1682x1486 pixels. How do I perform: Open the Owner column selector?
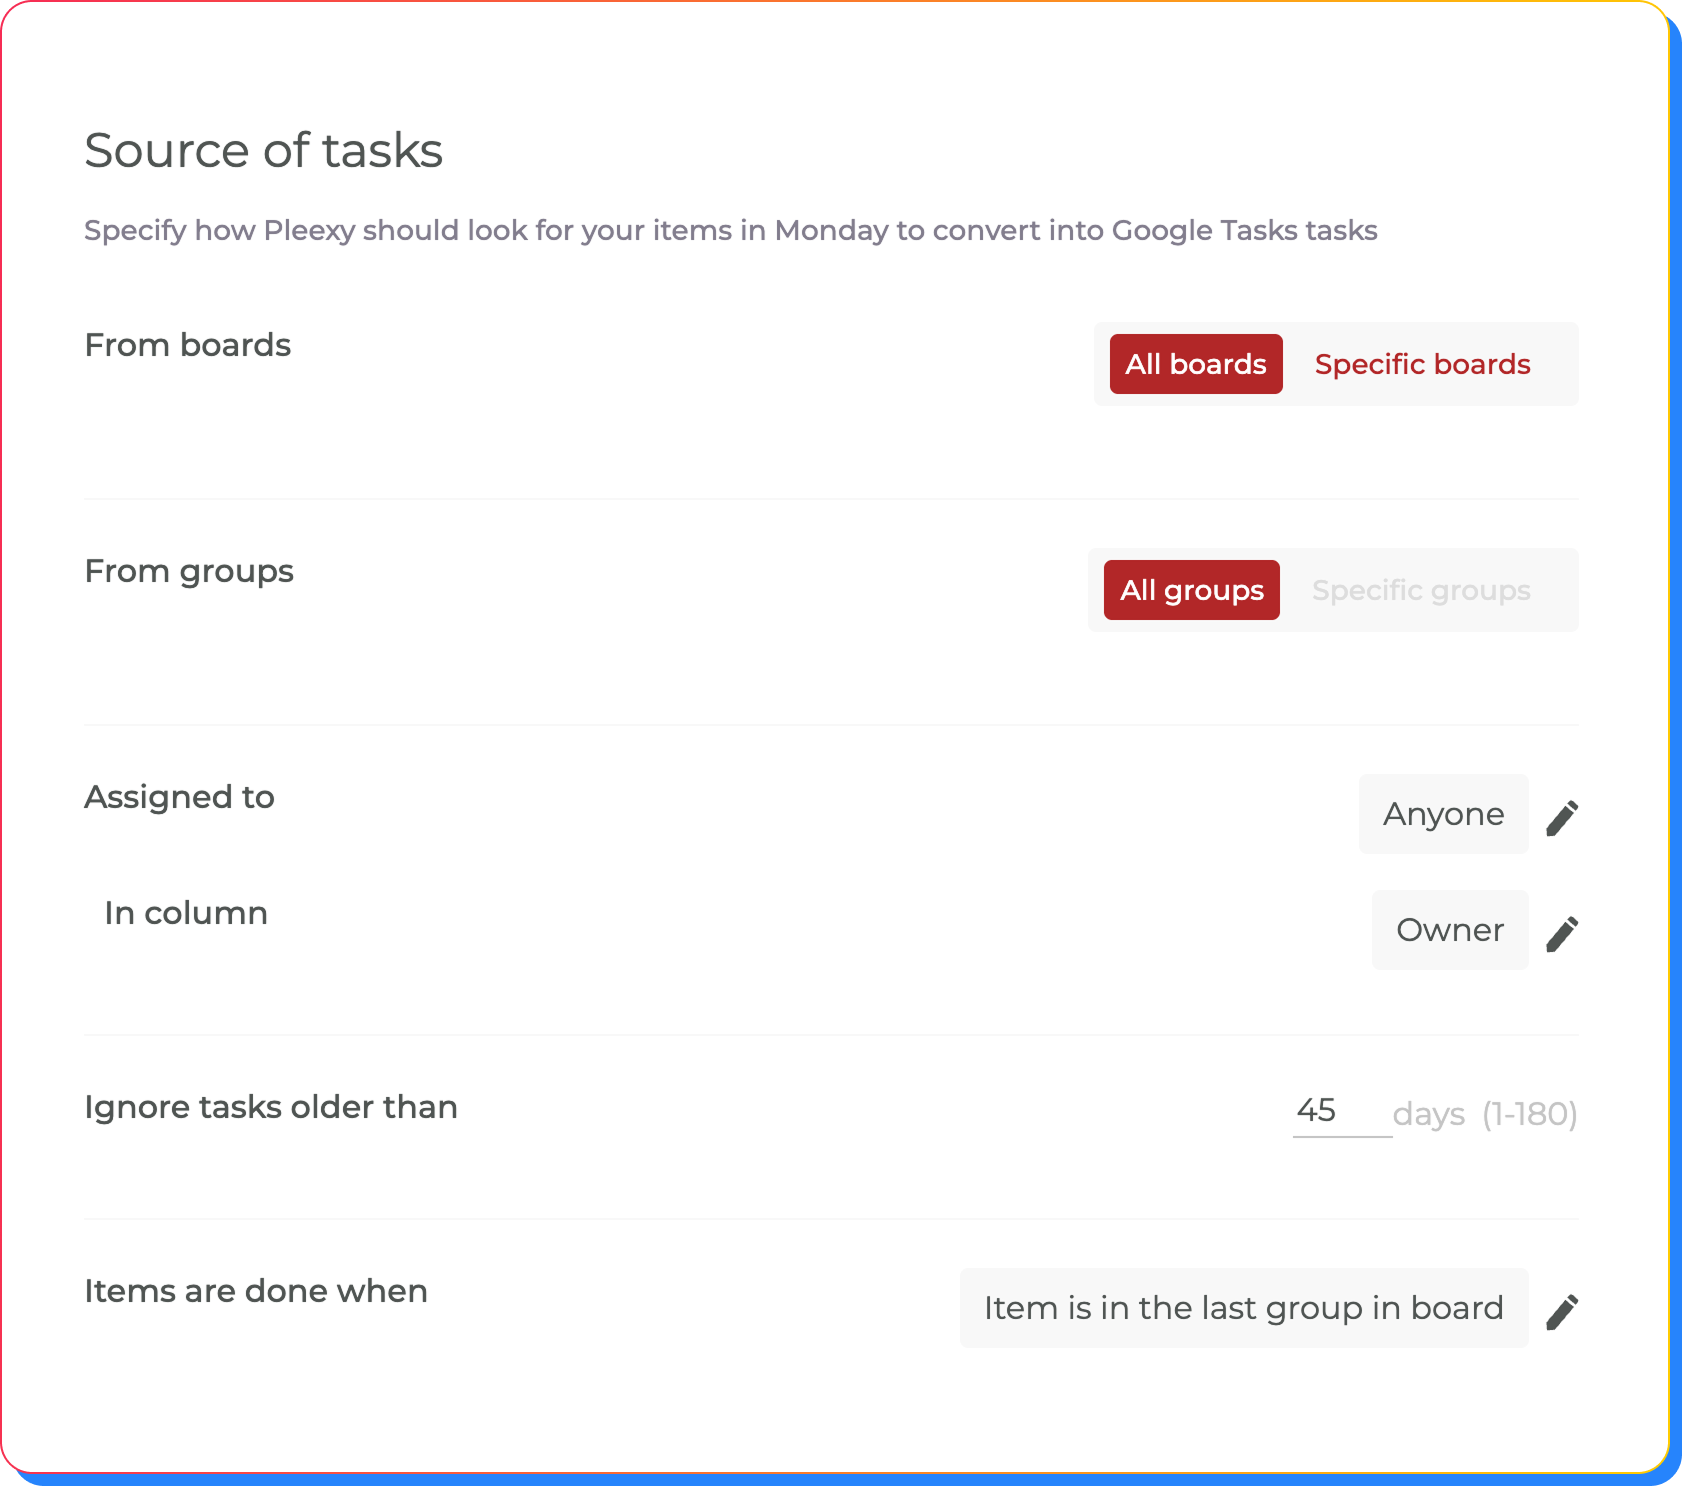(1450, 930)
